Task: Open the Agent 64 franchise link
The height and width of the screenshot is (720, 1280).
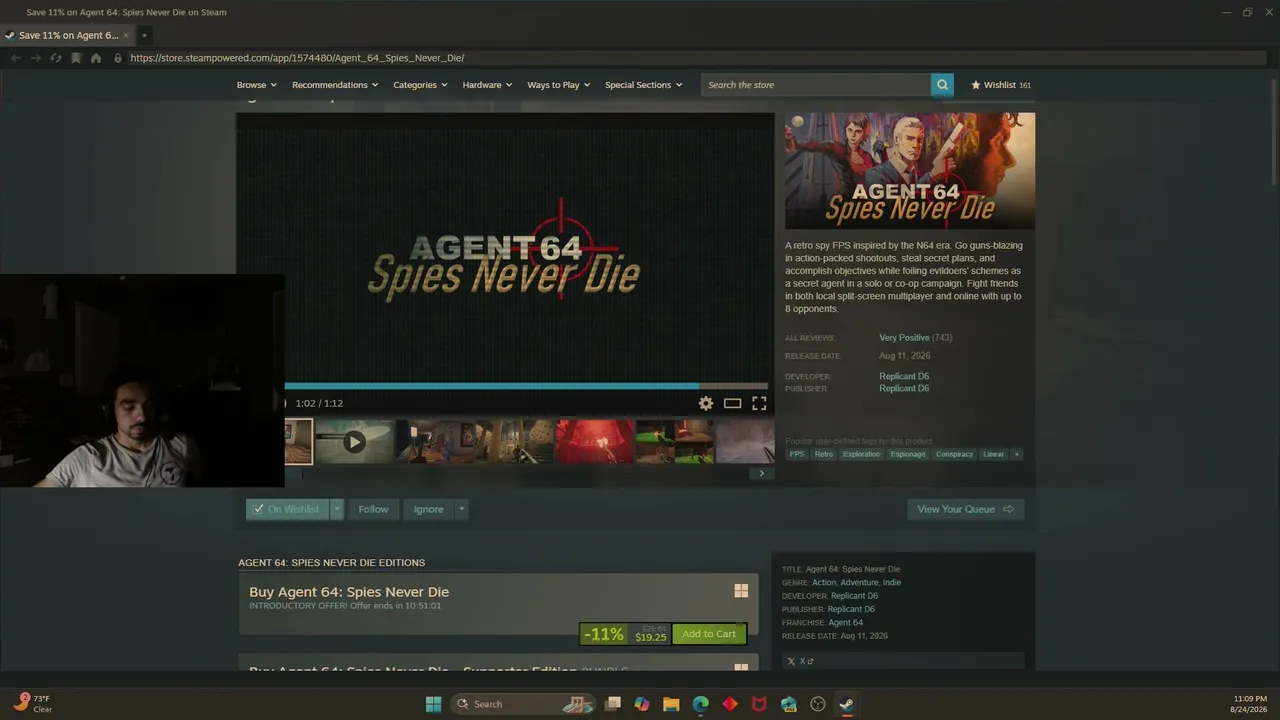Action: click(845, 622)
